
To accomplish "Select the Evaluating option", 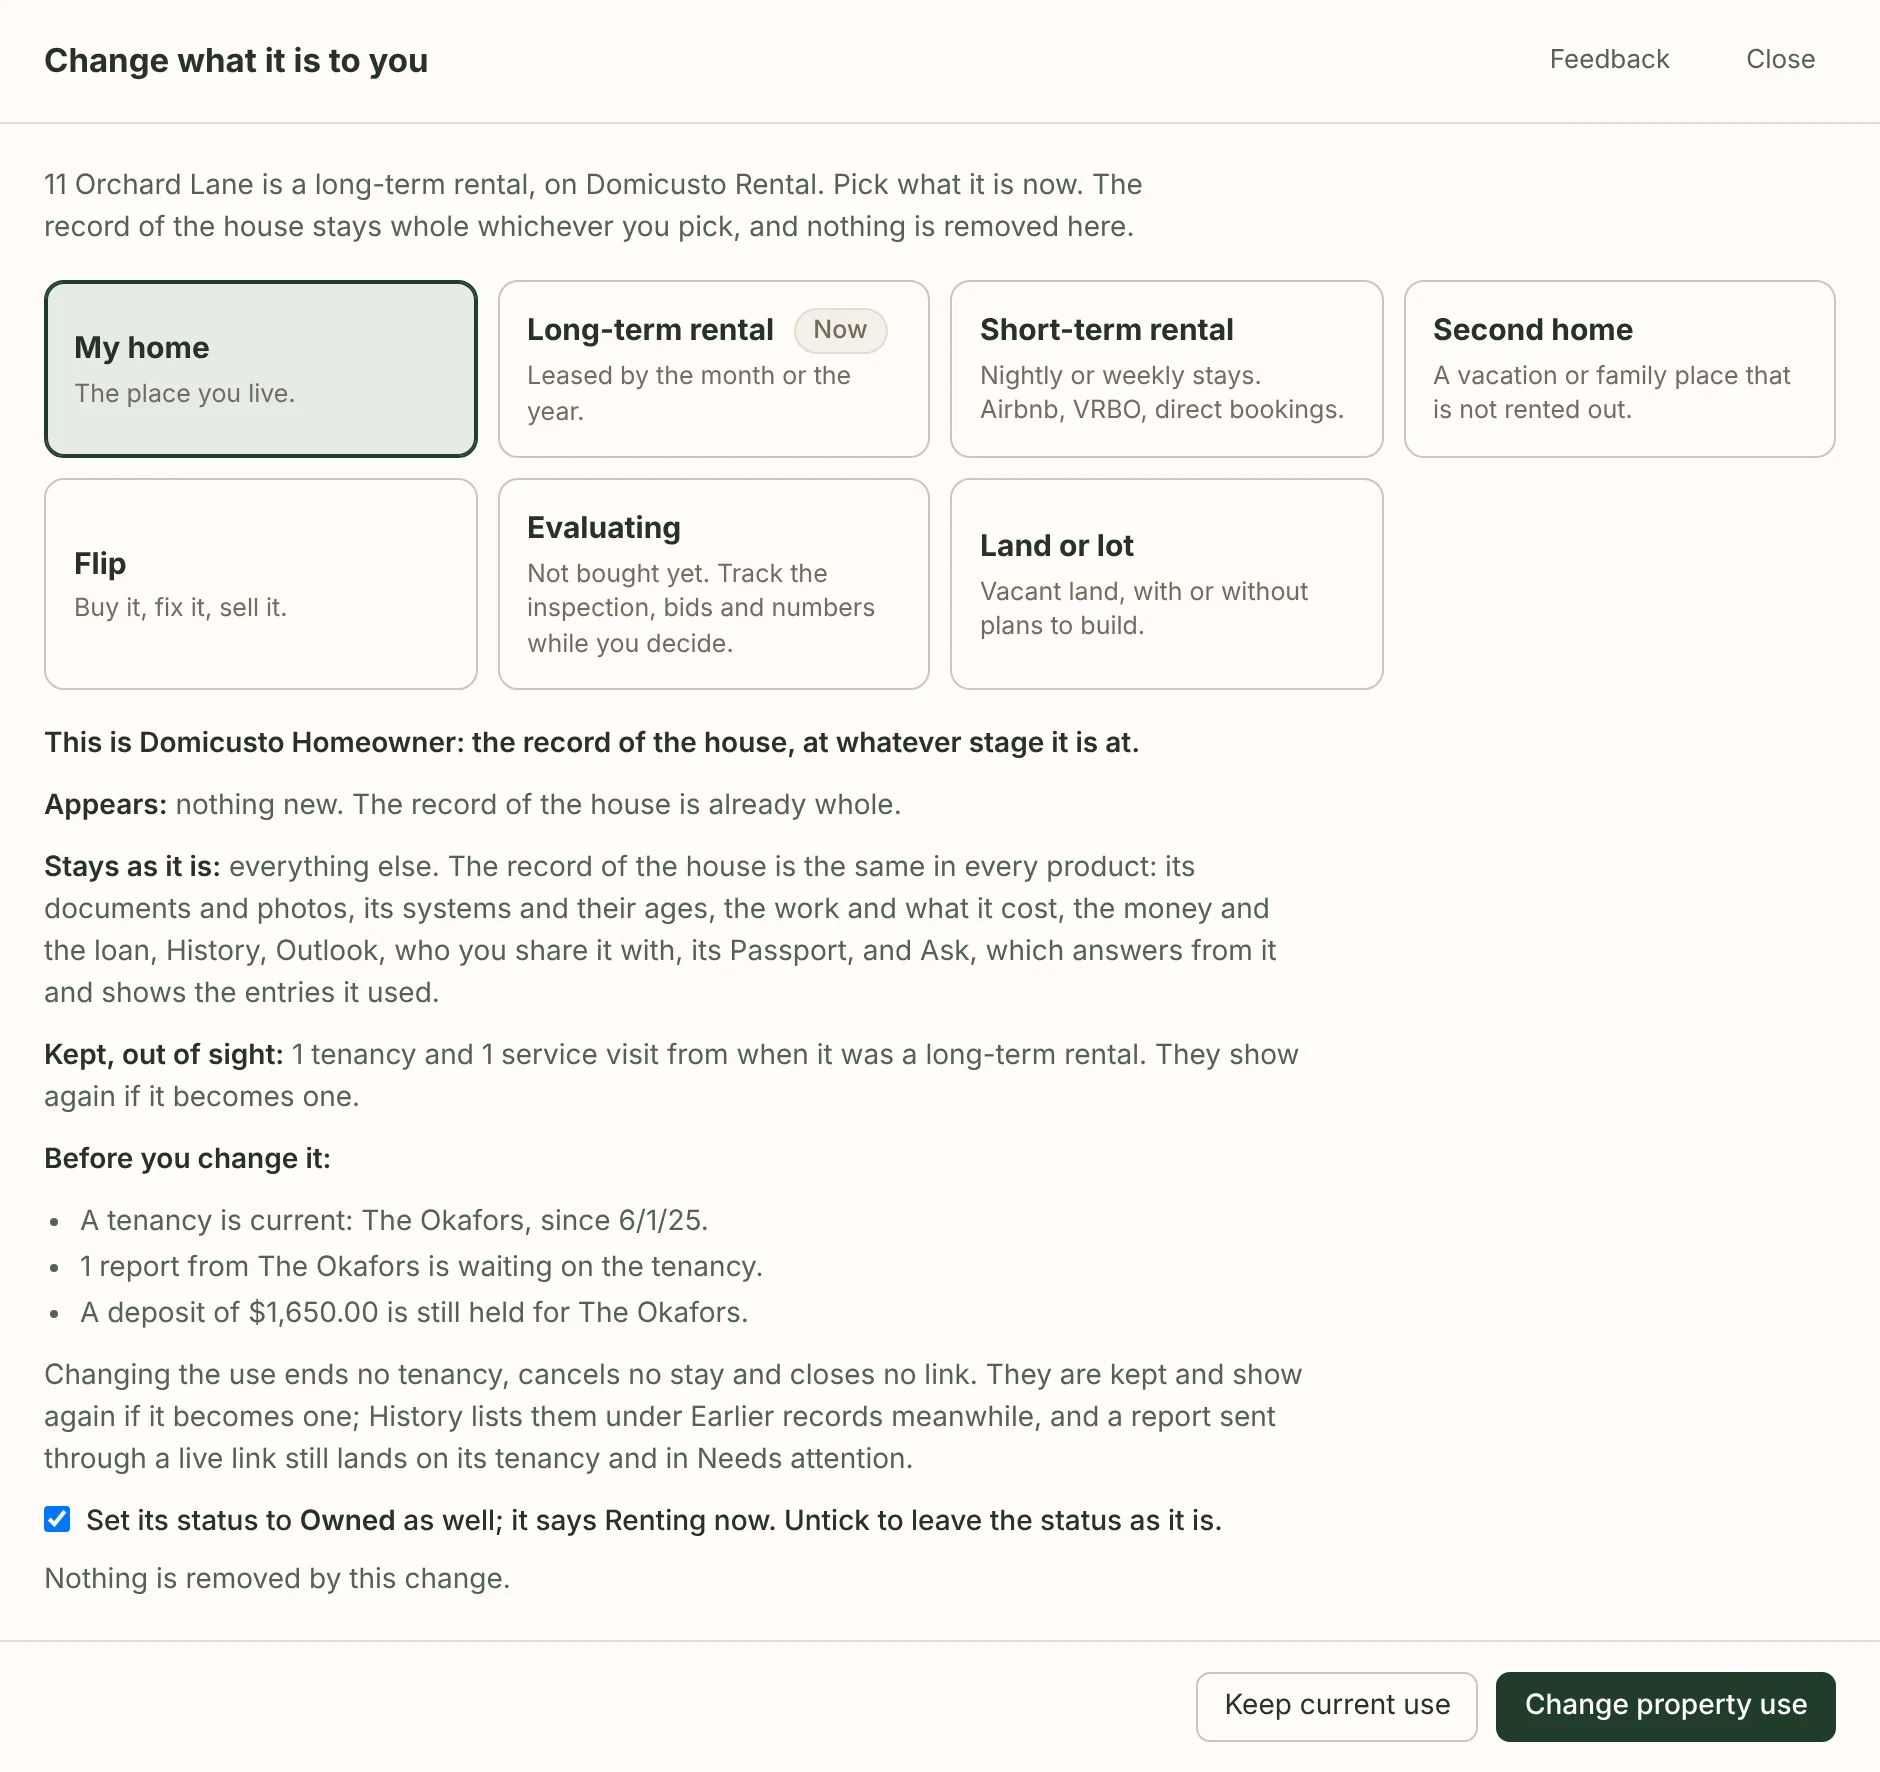I will 714,584.
